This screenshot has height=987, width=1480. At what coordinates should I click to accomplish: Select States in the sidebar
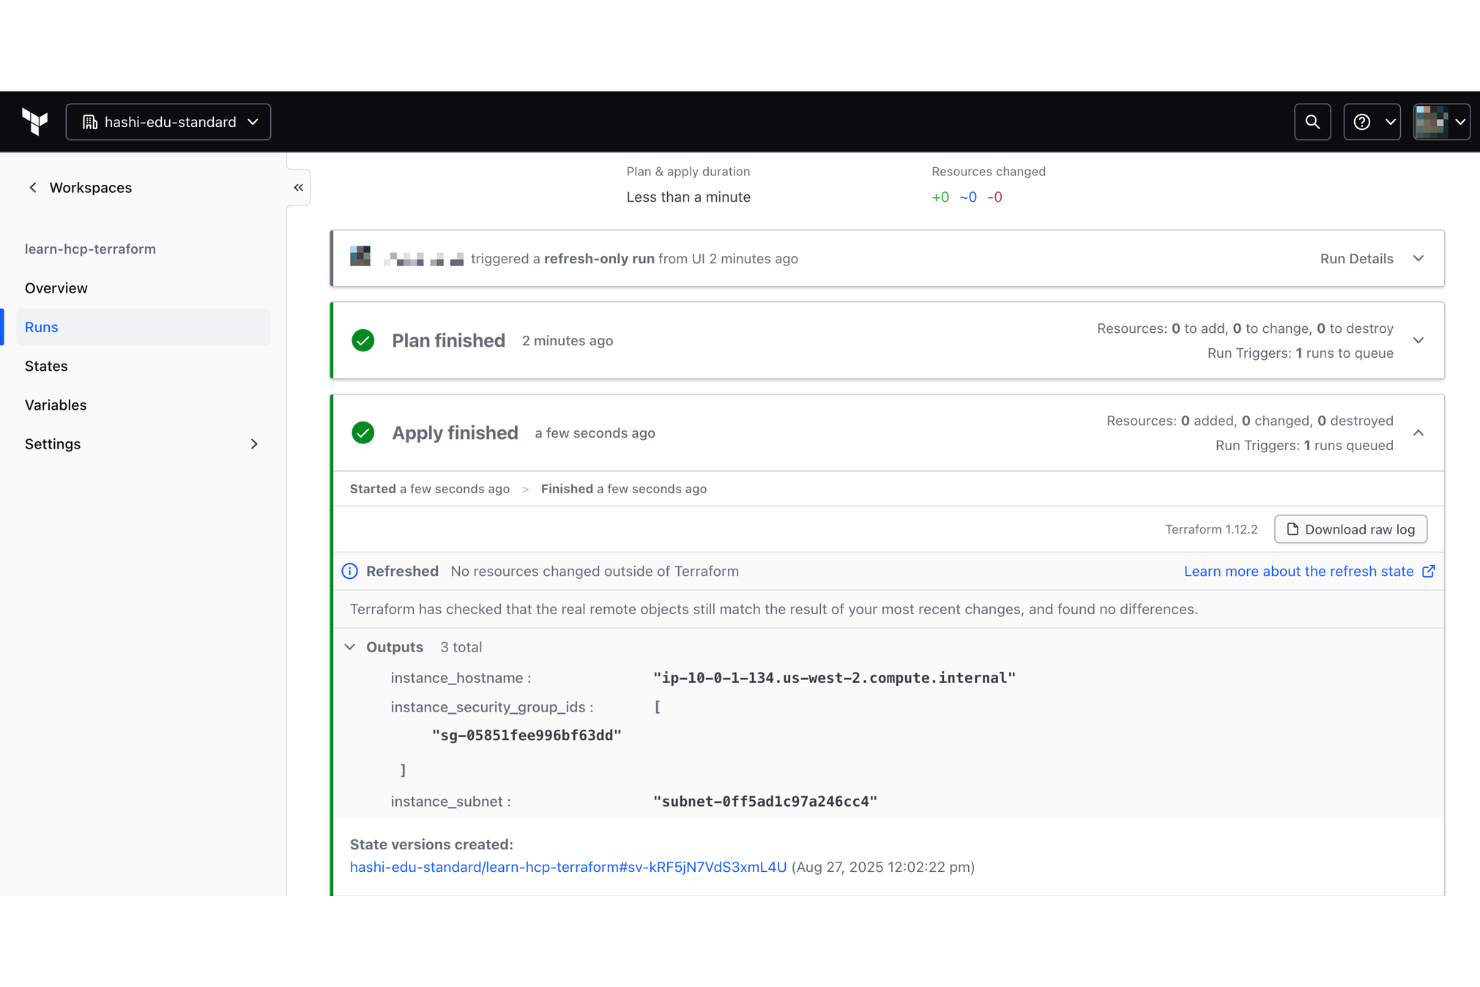[x=46, y=366]
